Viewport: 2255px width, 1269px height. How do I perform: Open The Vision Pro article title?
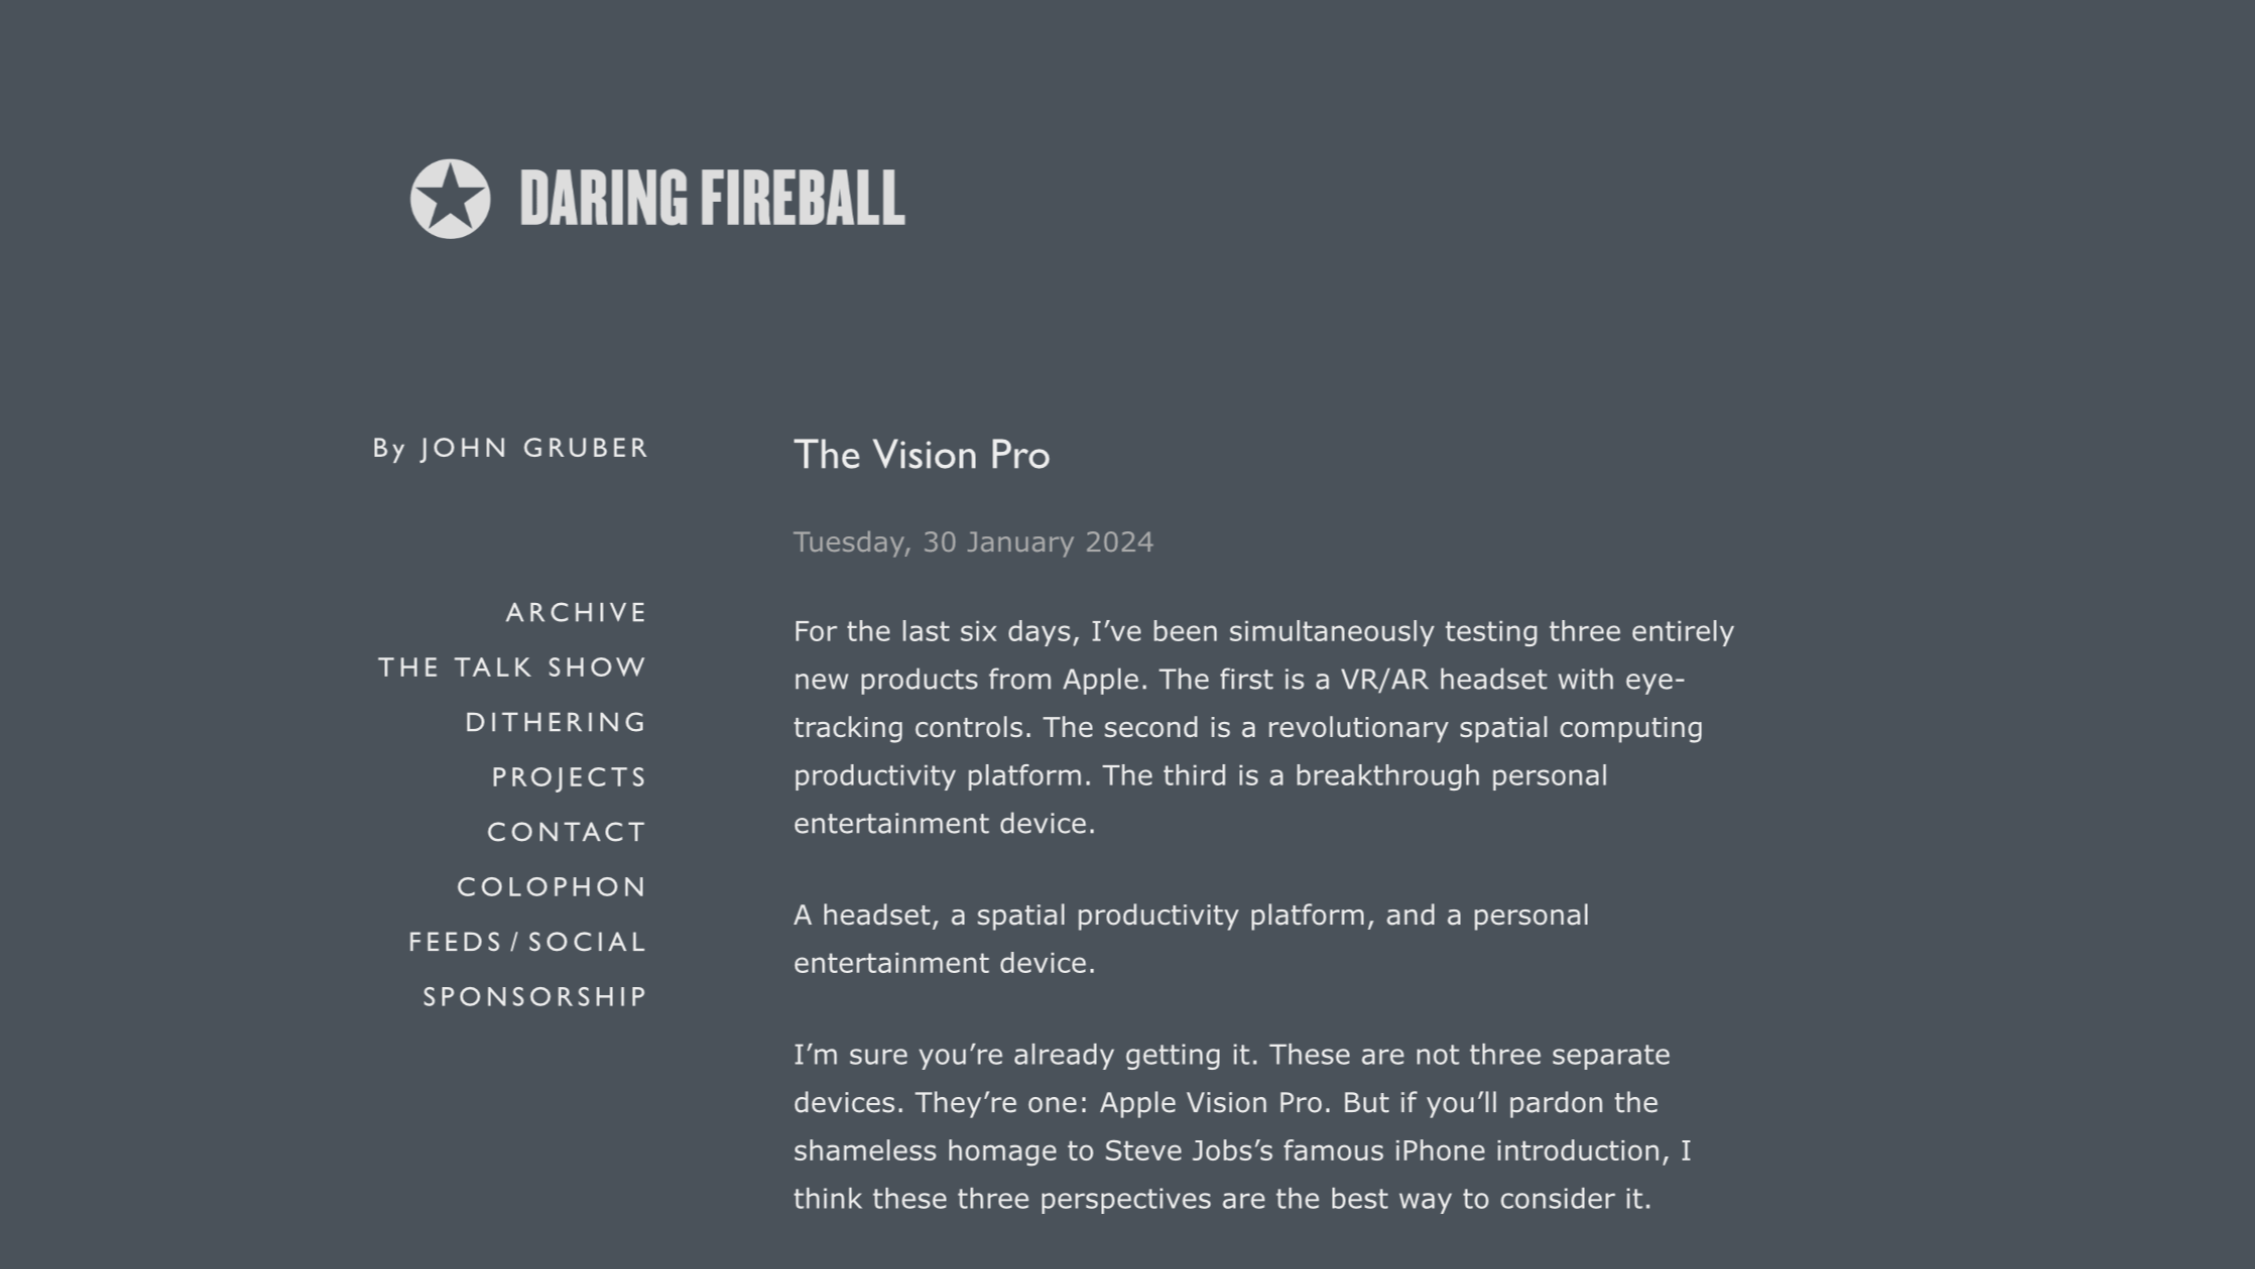pyautogui.click(x=921, y=455)
